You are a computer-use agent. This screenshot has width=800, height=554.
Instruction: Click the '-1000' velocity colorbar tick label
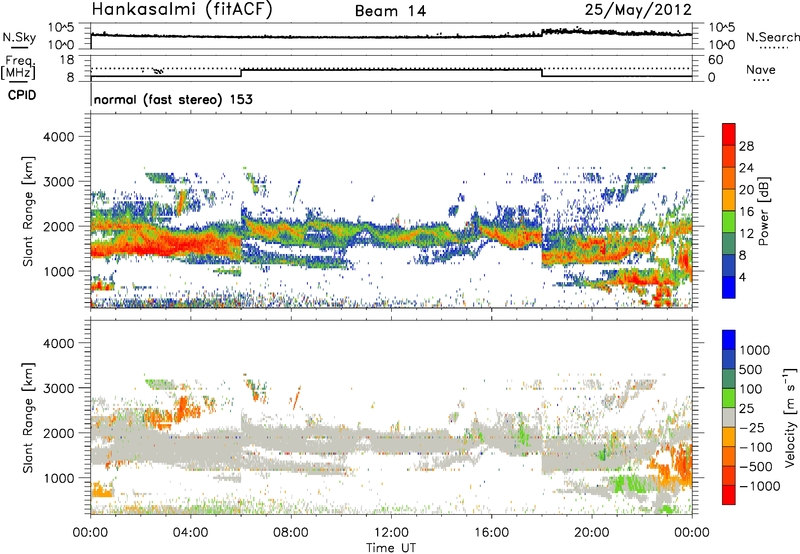(x=760, y=486)
